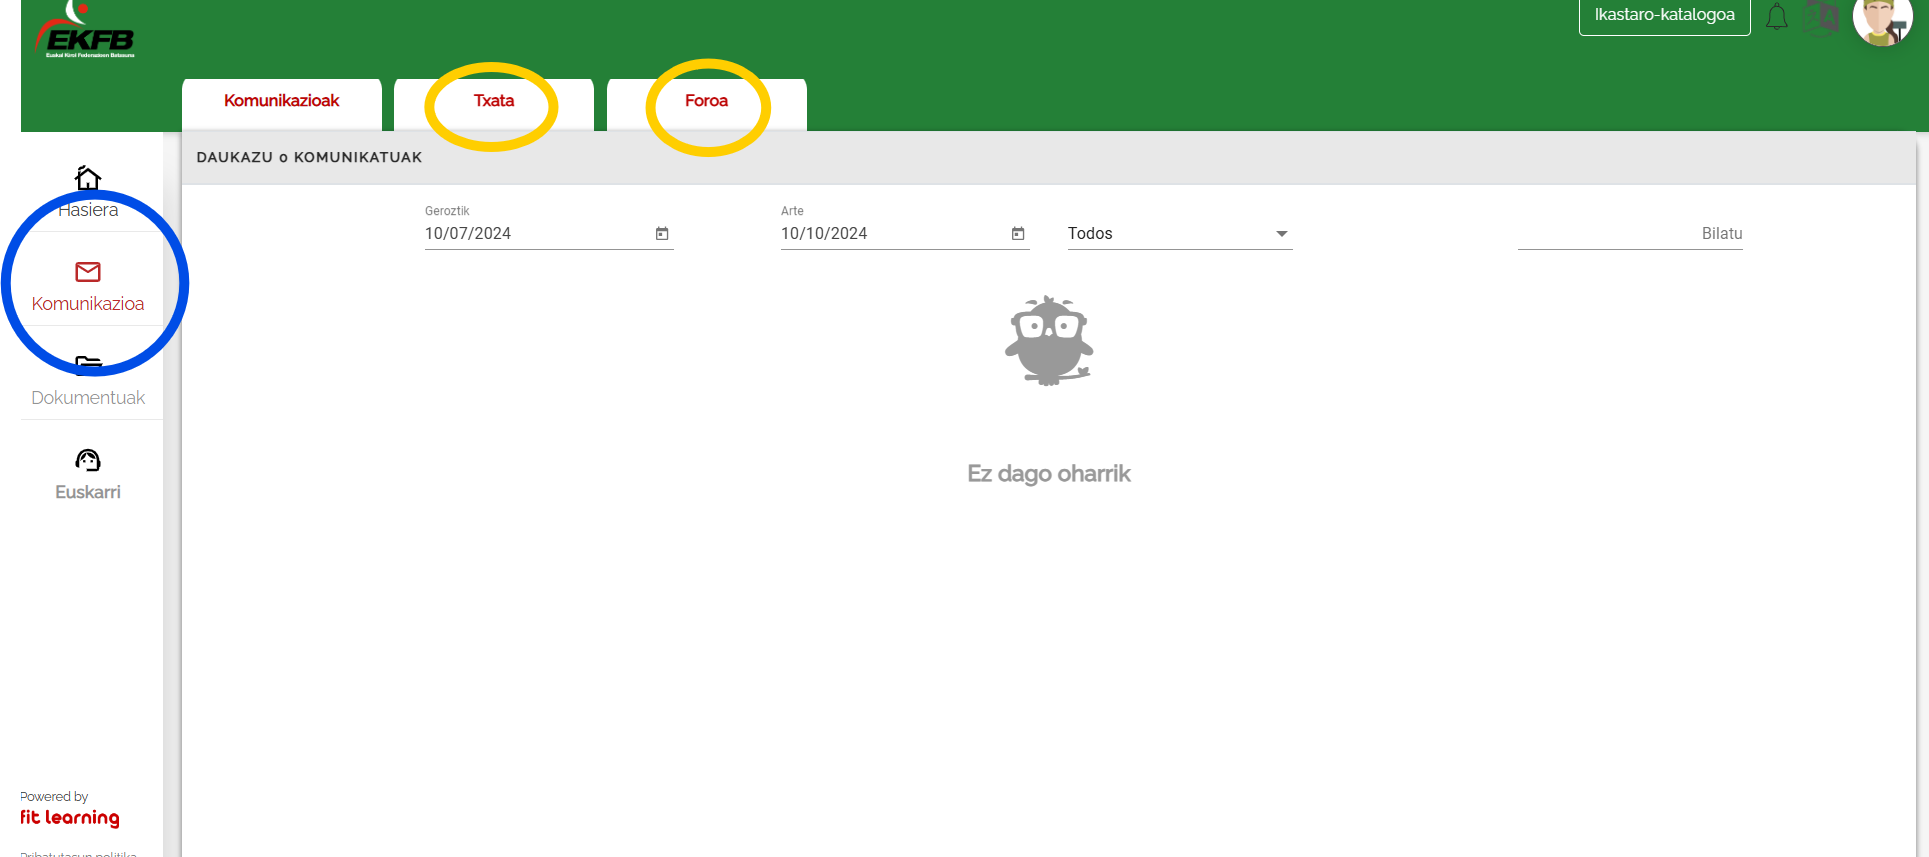Click the Ikastaro-katalogoa button
This screenshot has height=857, width=1929.
tap(1664, 15)
